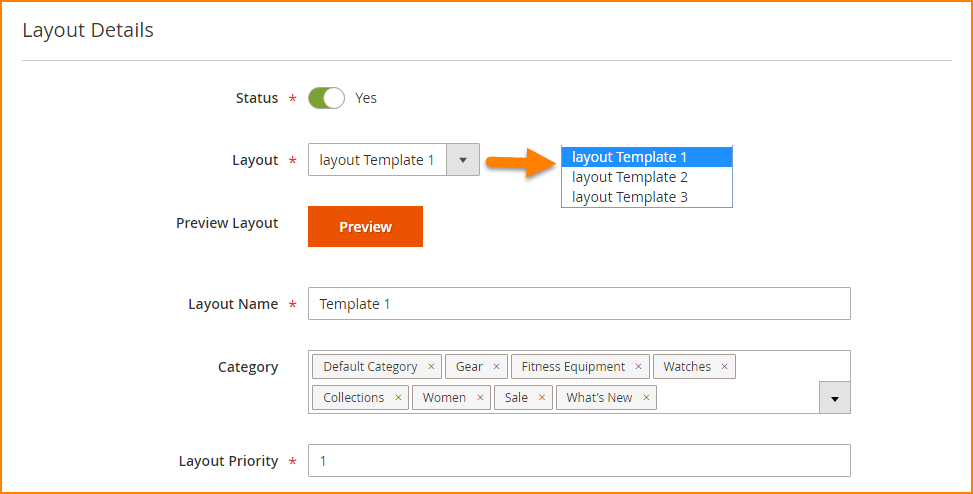
Task: Click the Default Category tag label
Action: pyautogui.click(x=370, y=367)
